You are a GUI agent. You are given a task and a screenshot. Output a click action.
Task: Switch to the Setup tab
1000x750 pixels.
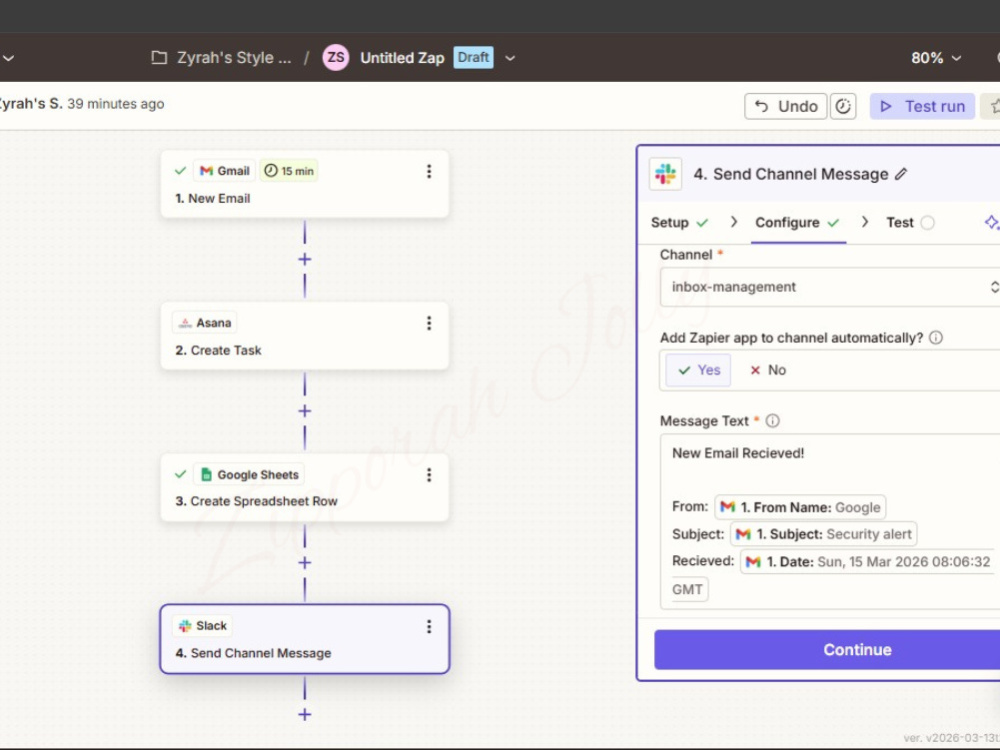(679, 223)
